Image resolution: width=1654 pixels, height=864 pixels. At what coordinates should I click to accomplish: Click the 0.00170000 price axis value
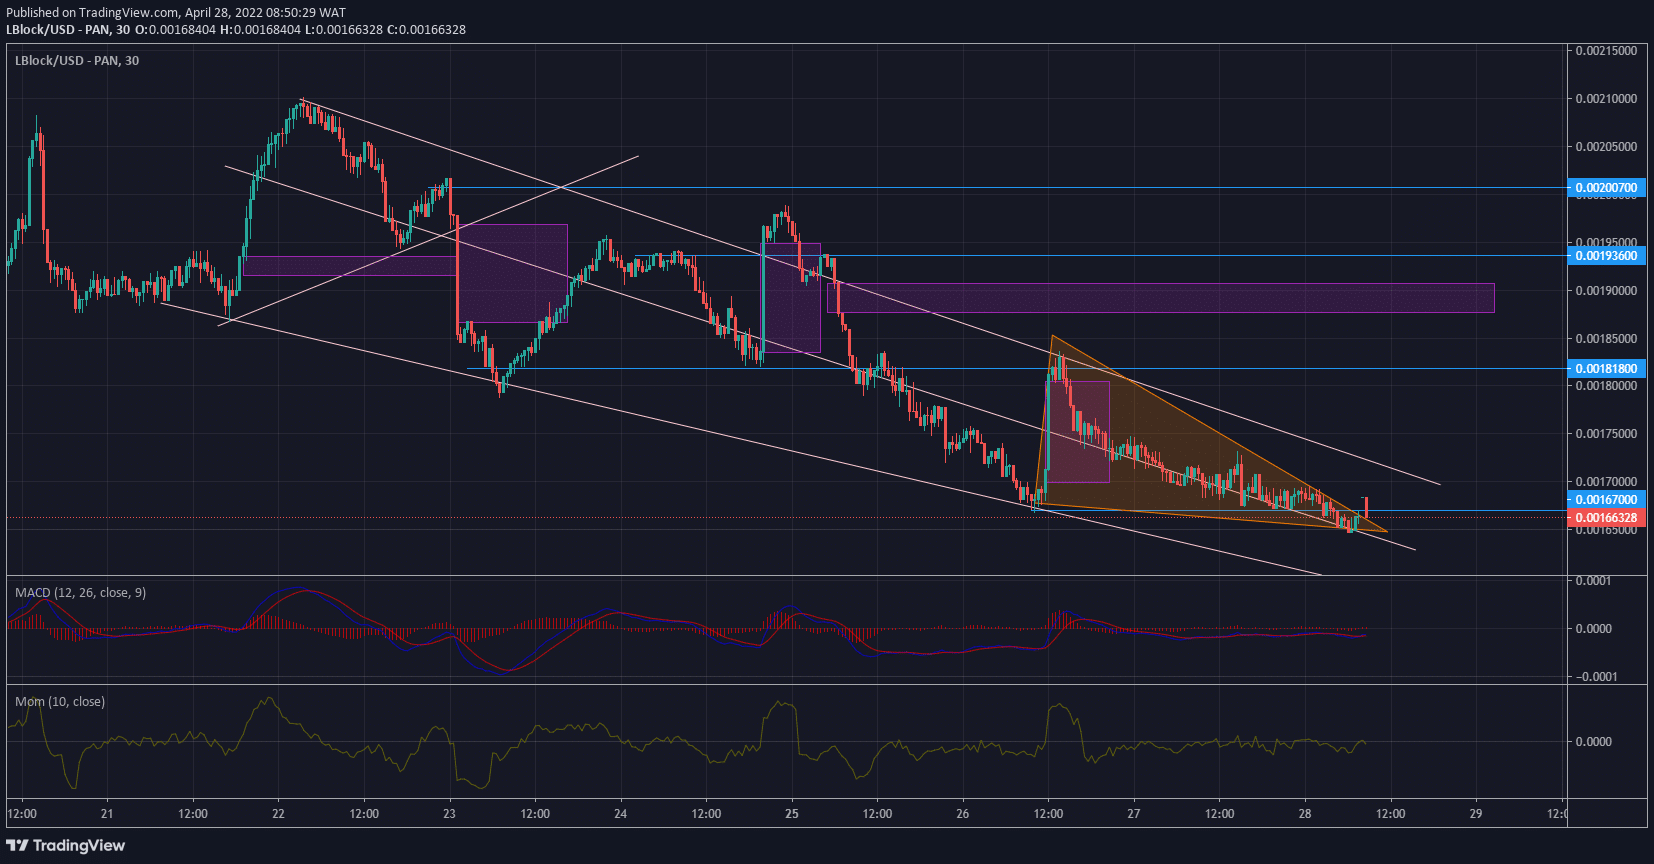click(x=1606, y=482)
